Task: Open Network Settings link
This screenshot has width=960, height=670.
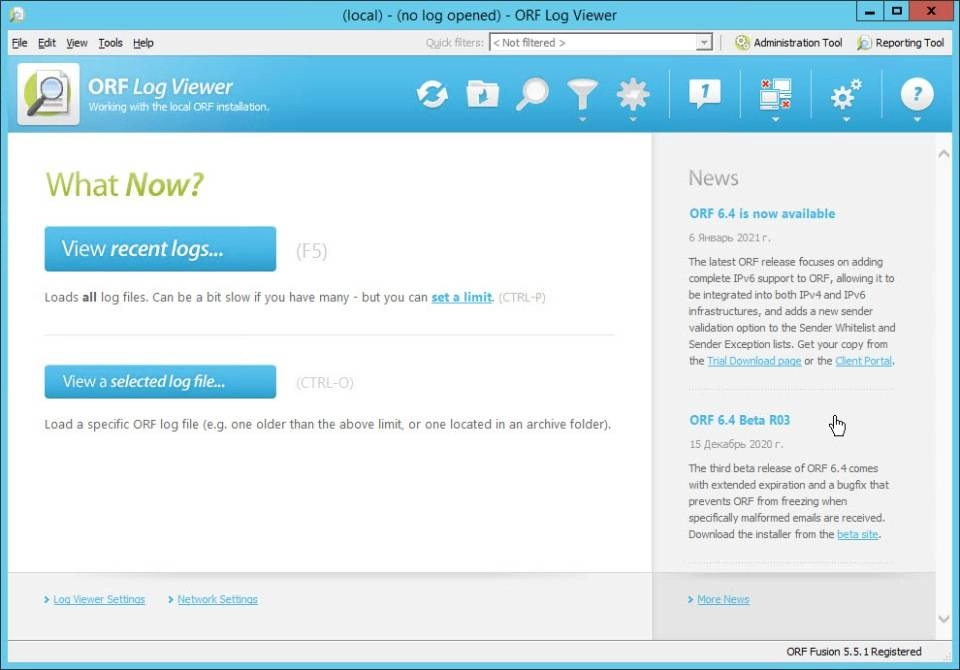Action: (217, 599)
